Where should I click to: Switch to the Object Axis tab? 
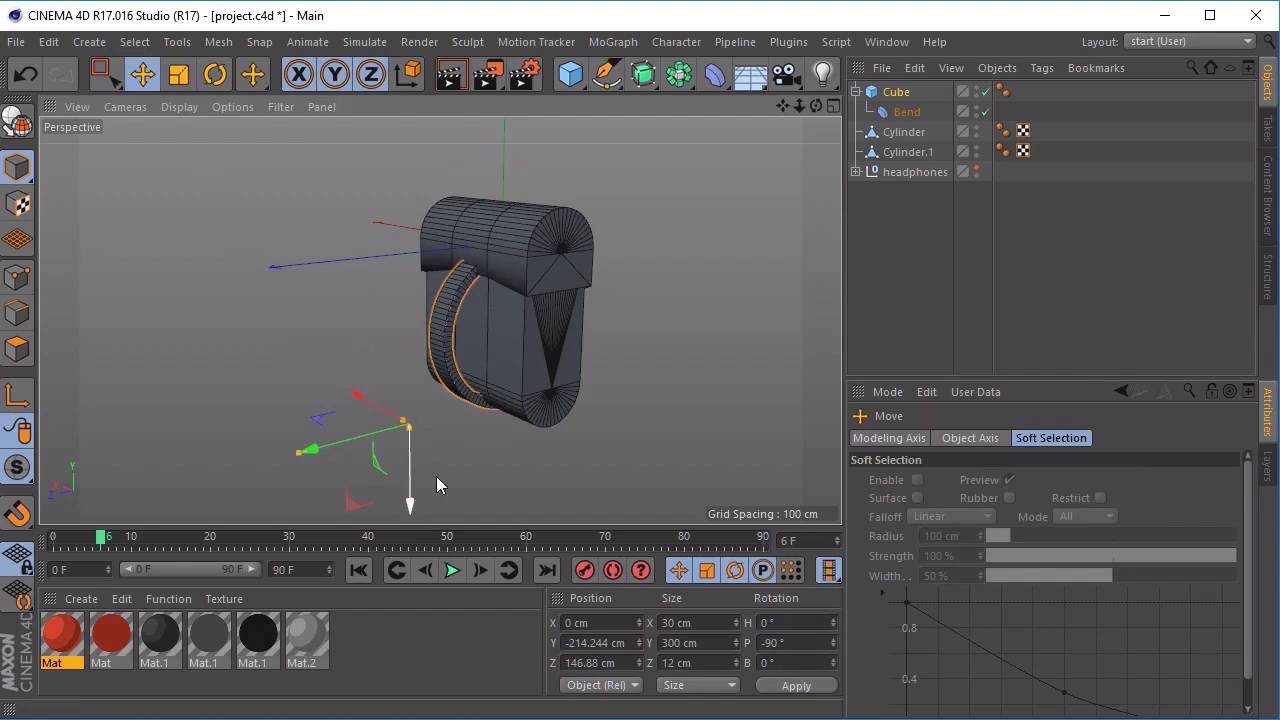[x=970, y=438]
